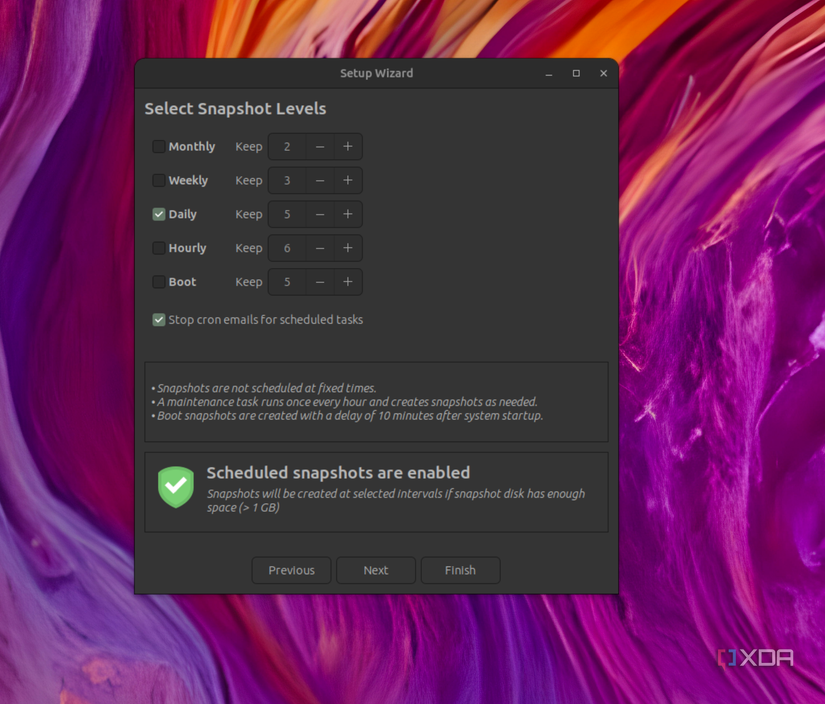Decrease the Daily keep count
825x704 pixels.
318,214
